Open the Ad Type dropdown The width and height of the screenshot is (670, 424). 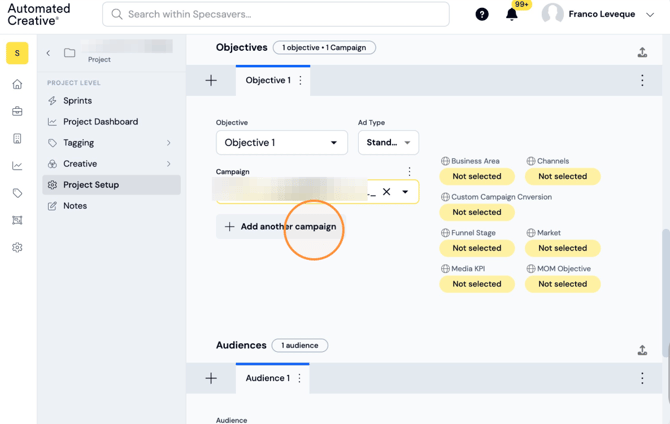click(x=388, y=143)
